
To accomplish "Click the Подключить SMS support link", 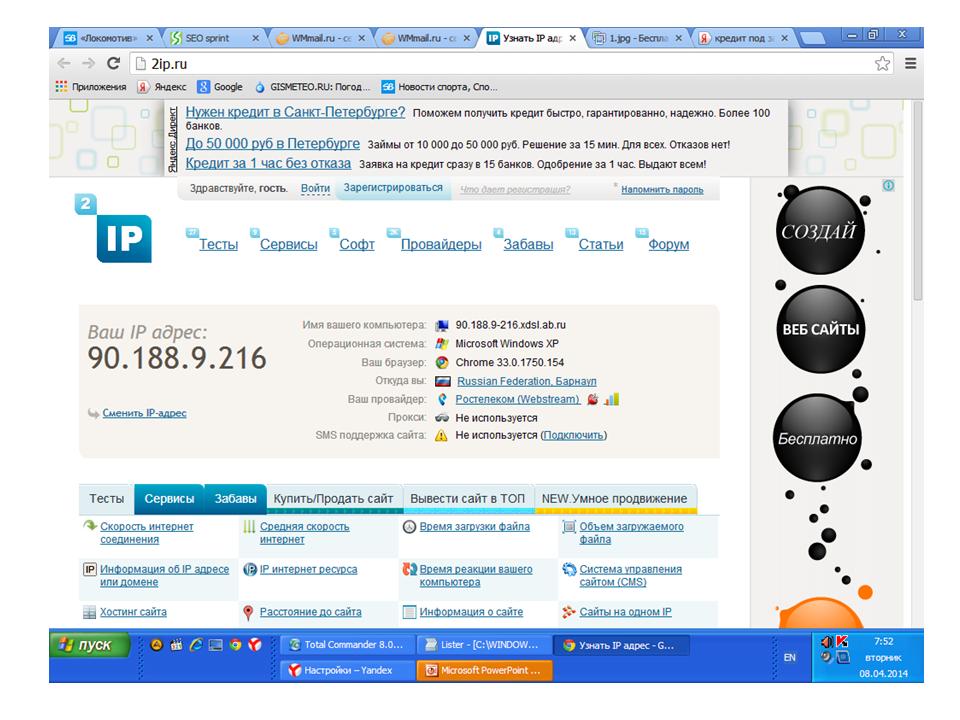I will pos(574,435).
